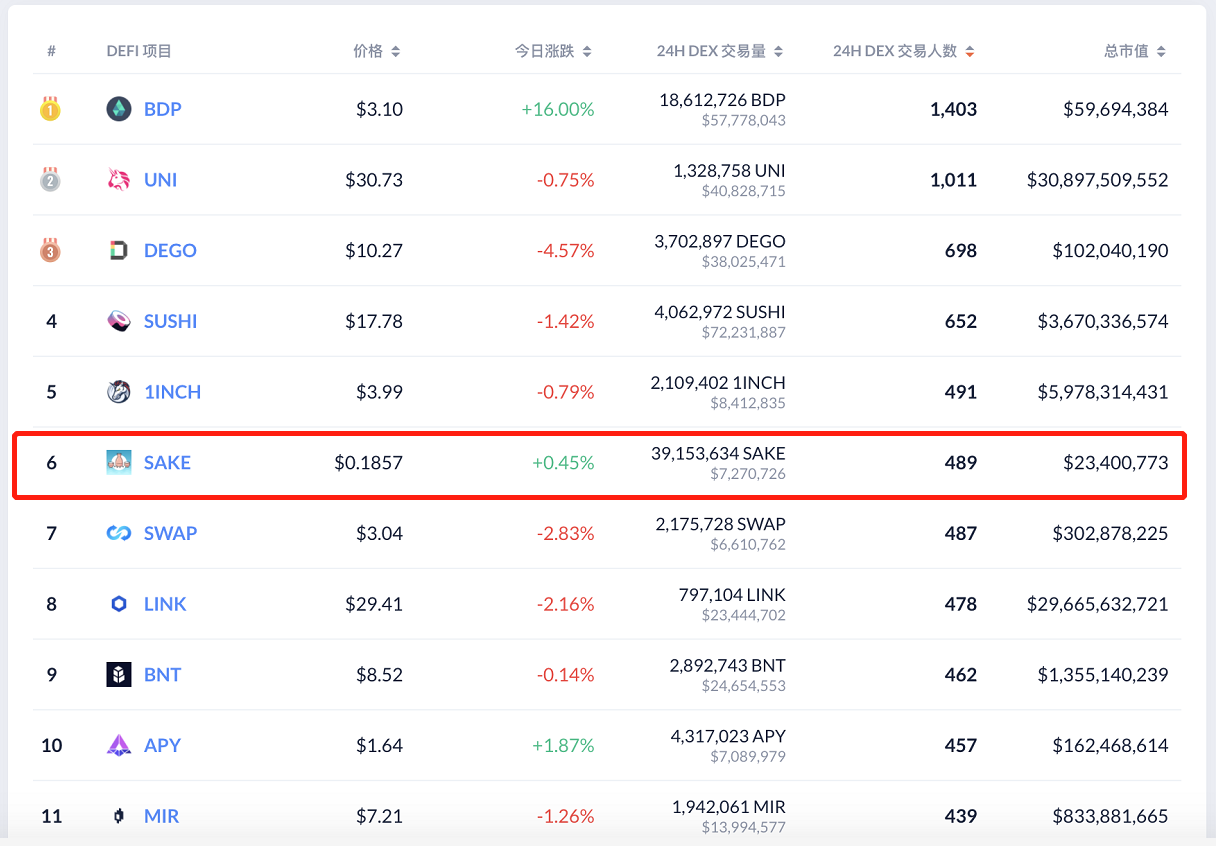
Task: Click the SWAP token logo icon
Action: coord(119,533)
